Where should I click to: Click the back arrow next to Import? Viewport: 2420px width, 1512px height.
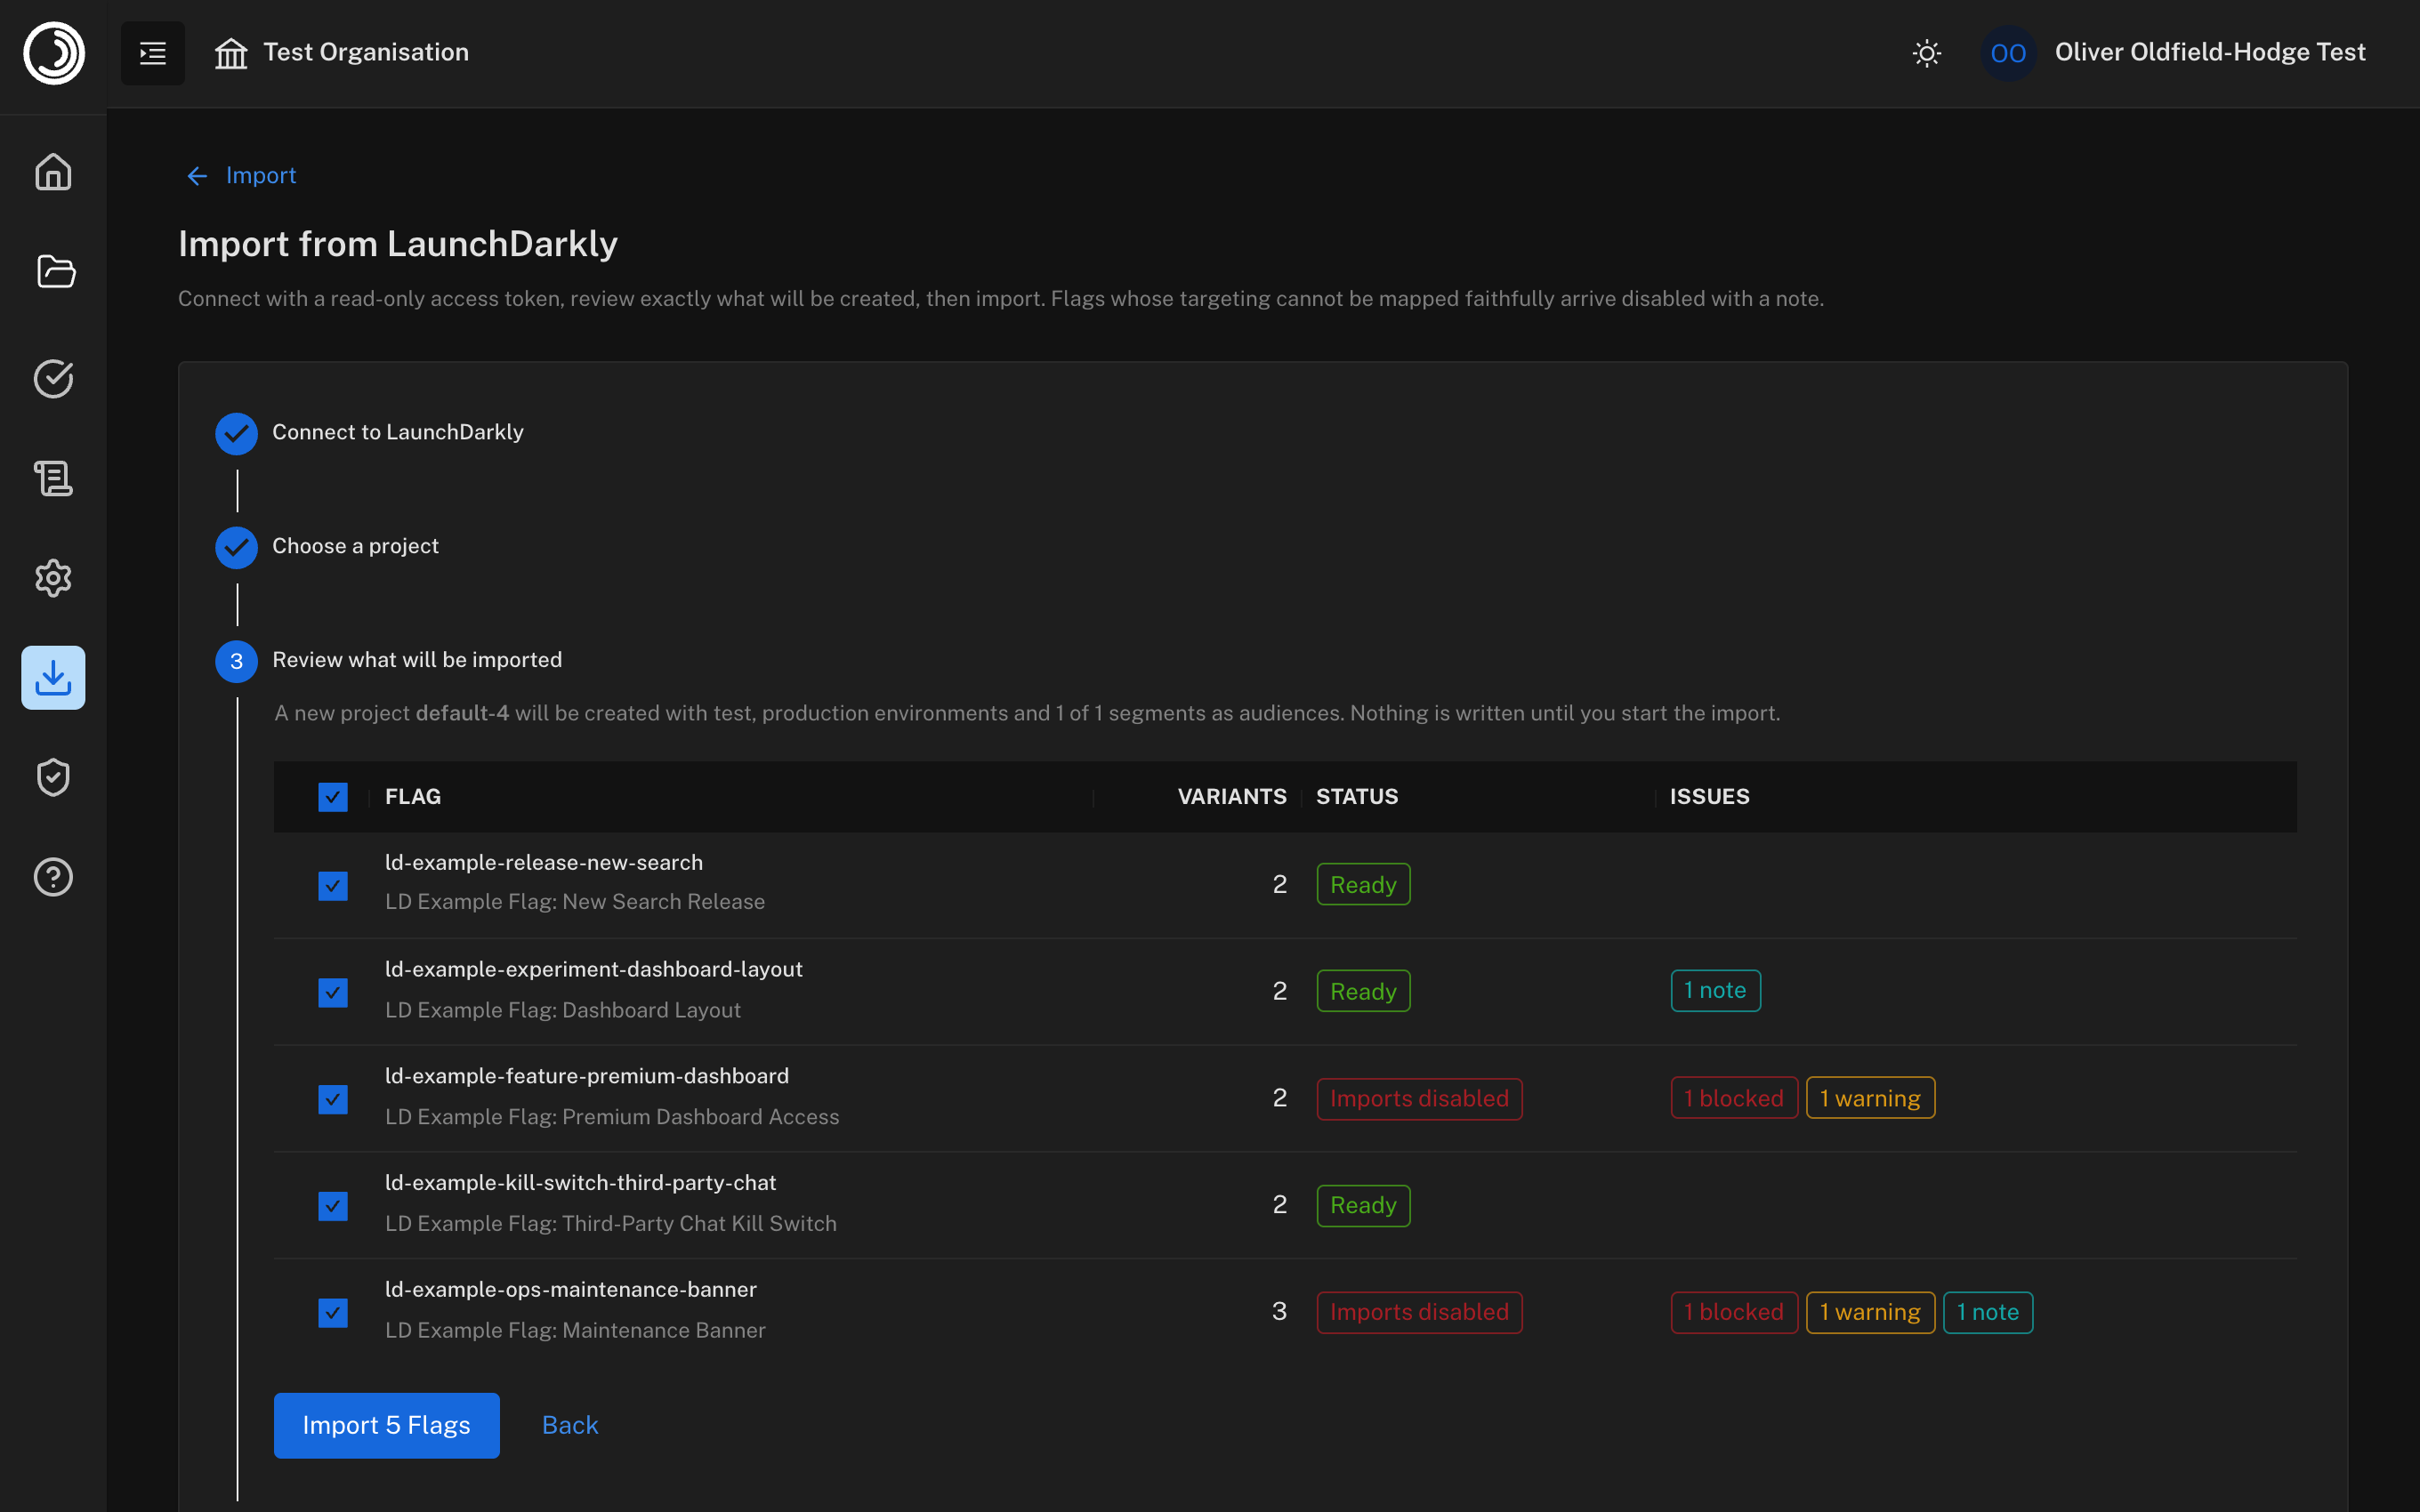tap(197, 176)
